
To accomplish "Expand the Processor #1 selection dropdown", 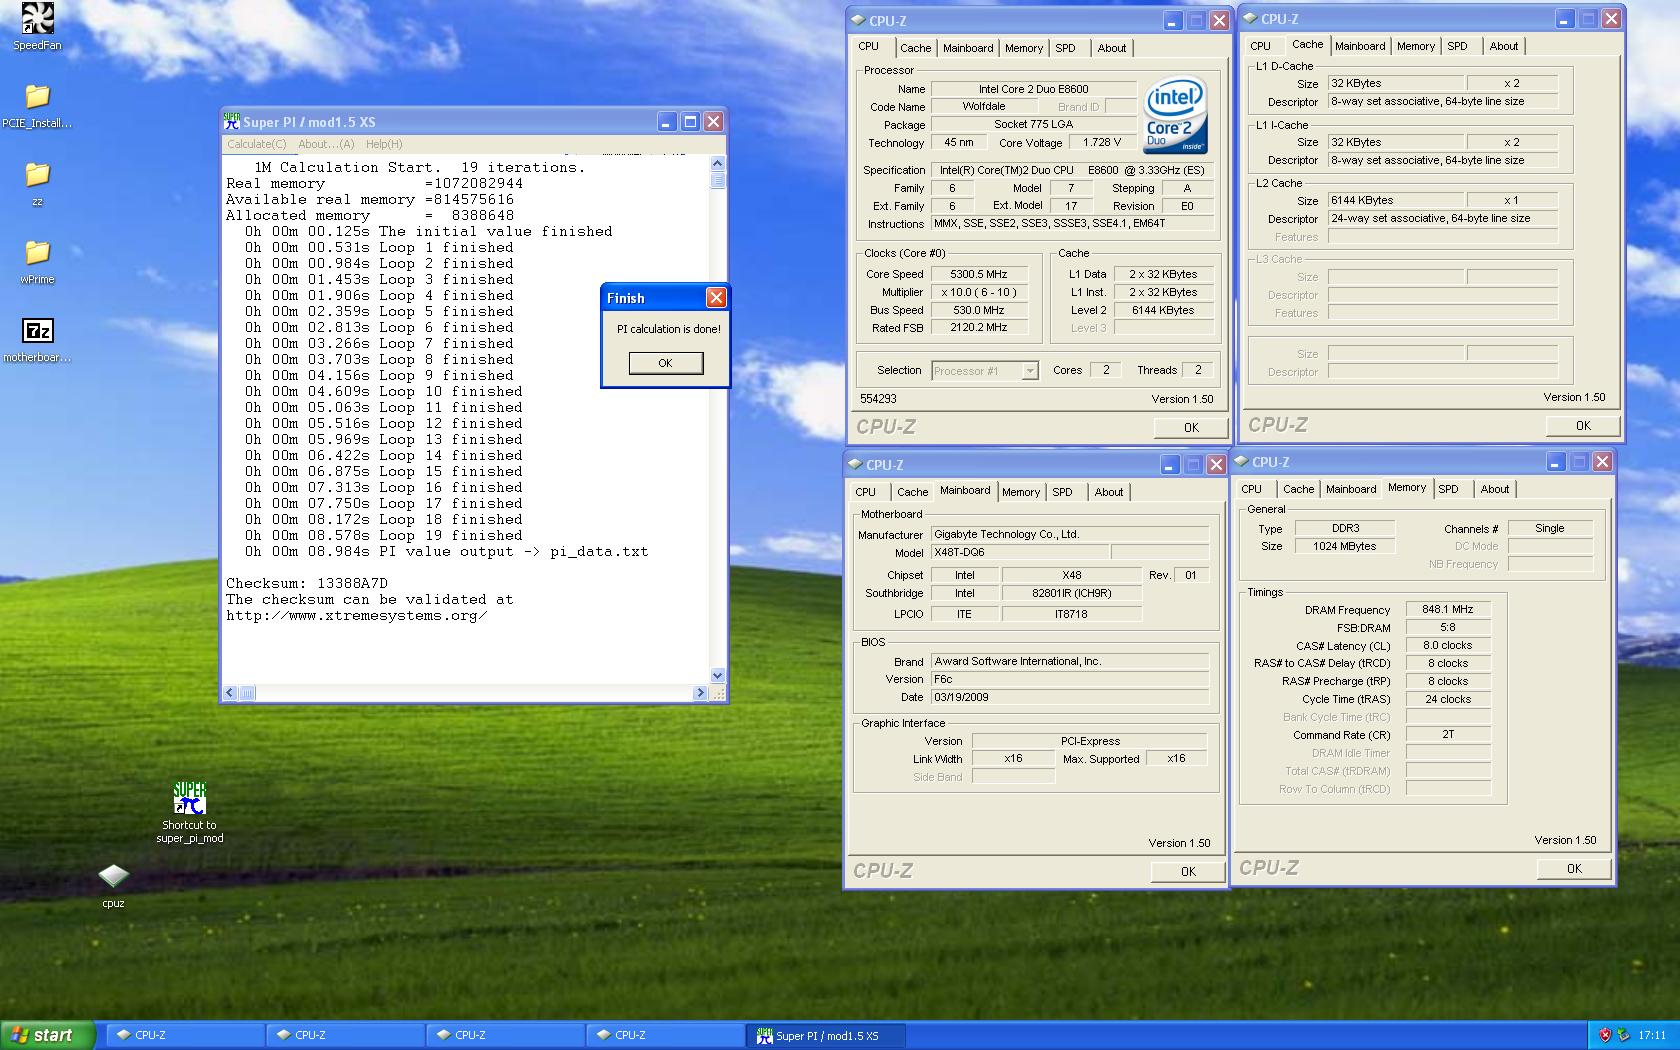I will (x=1029, y=371).
